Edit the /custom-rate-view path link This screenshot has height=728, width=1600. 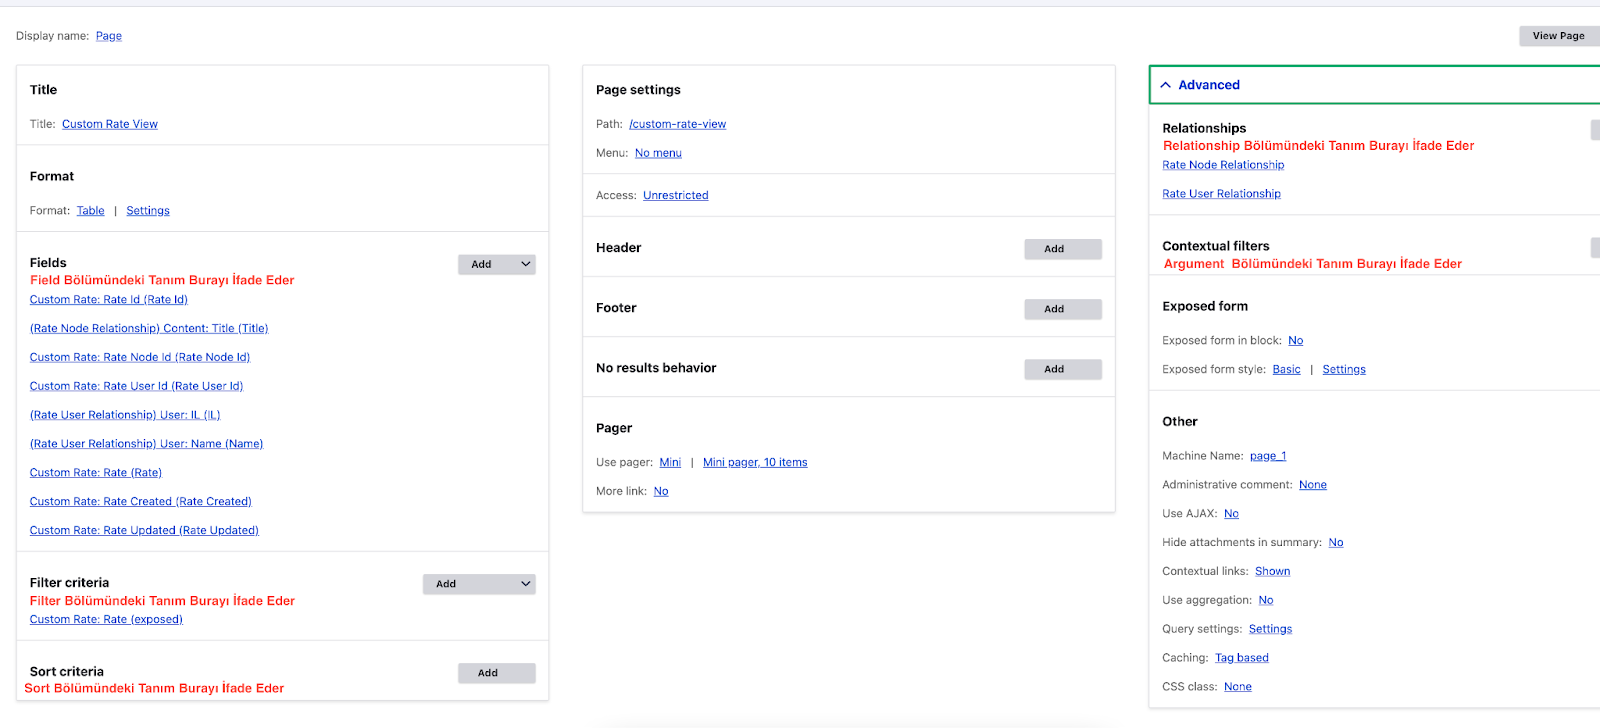[x=677, y=124]
